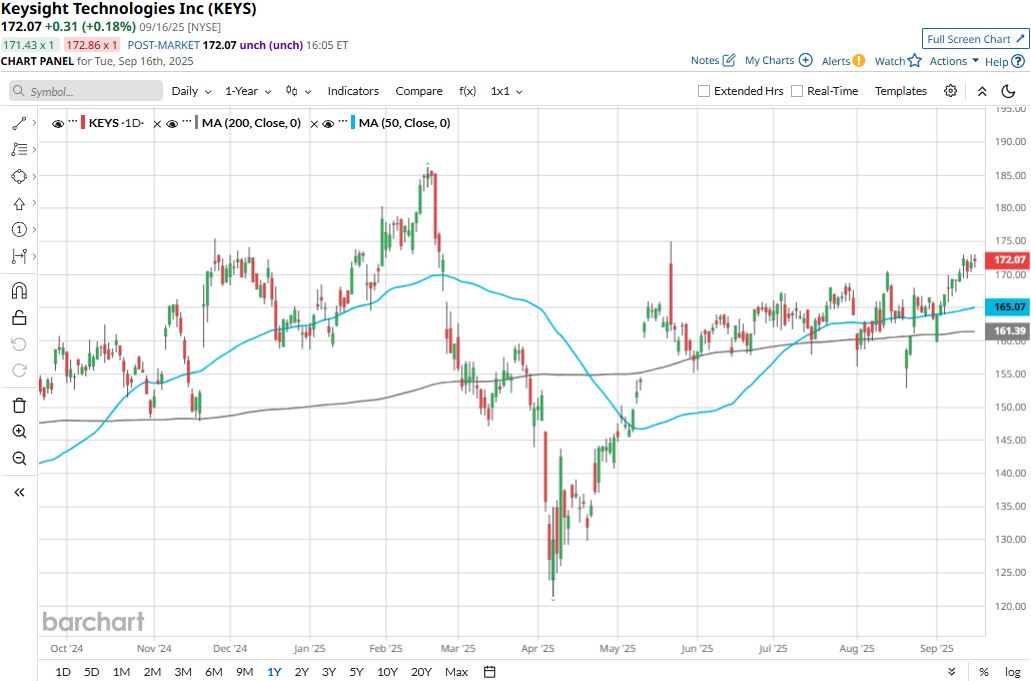Switch to dark mode with moon icon
Image resolution: width=1031 pixels, height=681 pixels.
point(1008,91)
